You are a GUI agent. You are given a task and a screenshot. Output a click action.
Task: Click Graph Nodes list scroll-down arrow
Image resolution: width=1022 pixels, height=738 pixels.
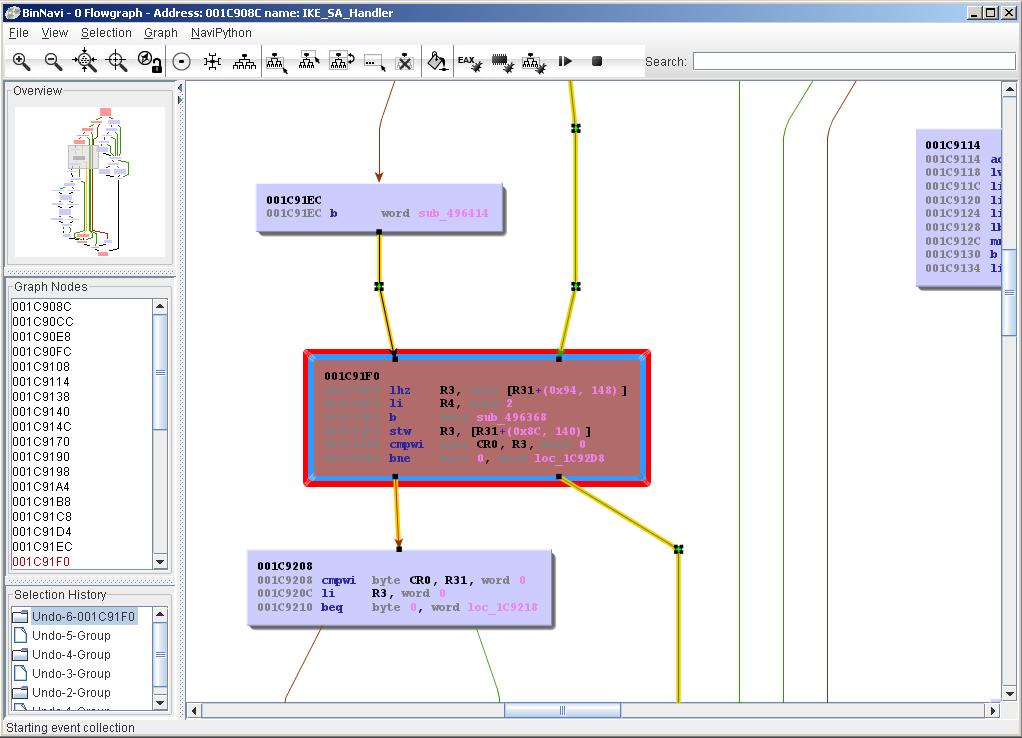(x=160, y=561)
